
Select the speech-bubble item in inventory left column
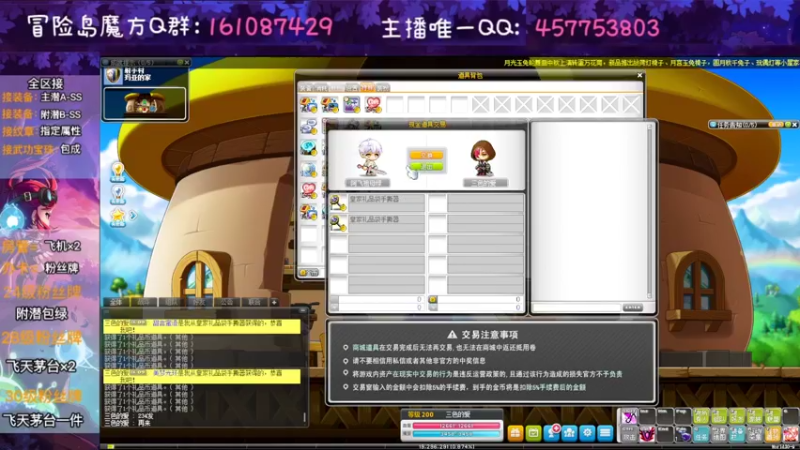point(308,126)
